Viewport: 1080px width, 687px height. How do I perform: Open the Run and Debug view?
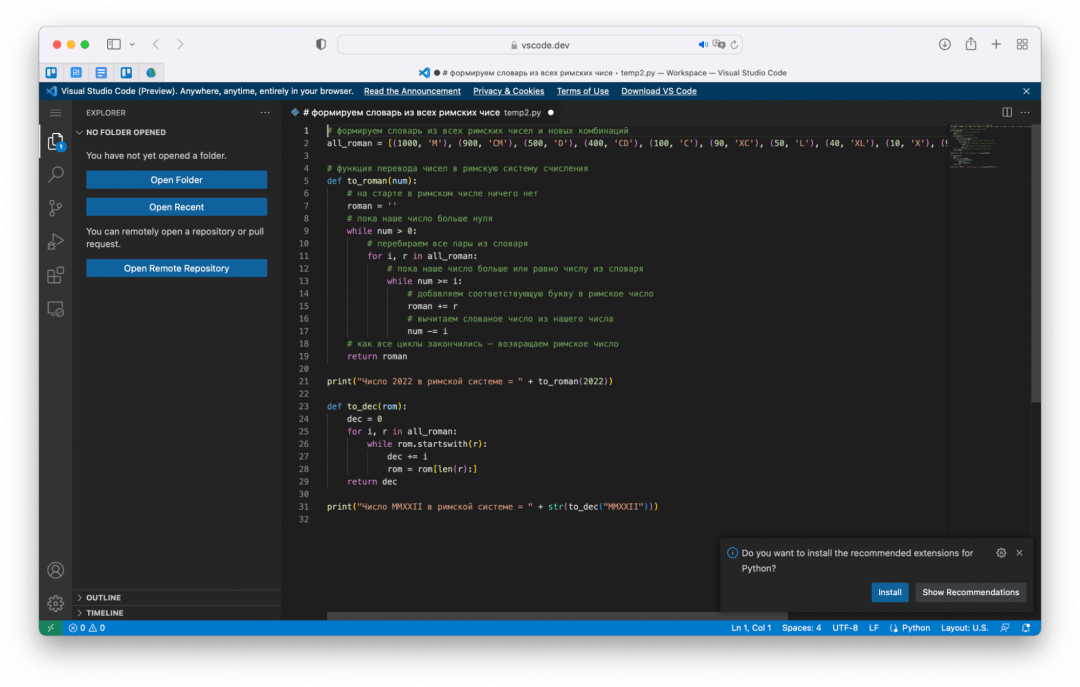(56, 242)
